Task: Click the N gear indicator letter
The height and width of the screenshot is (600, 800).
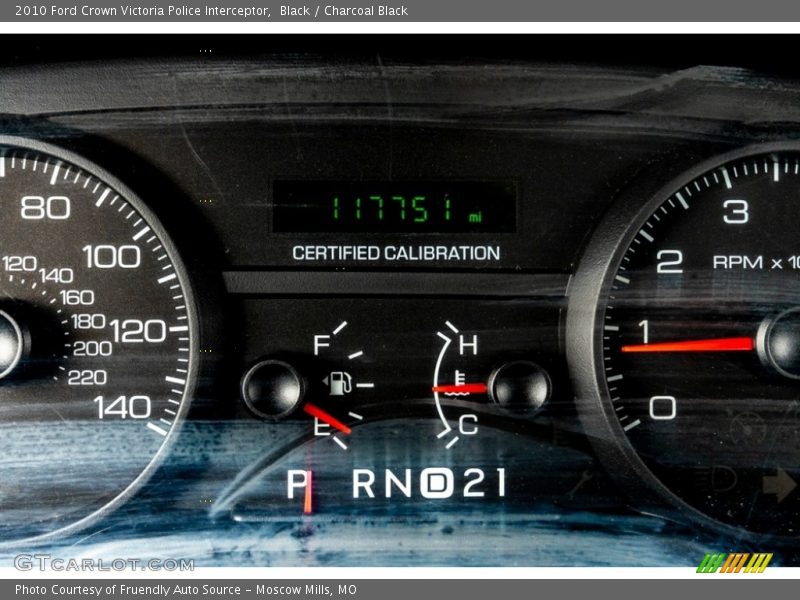Action: coord(398,483)
